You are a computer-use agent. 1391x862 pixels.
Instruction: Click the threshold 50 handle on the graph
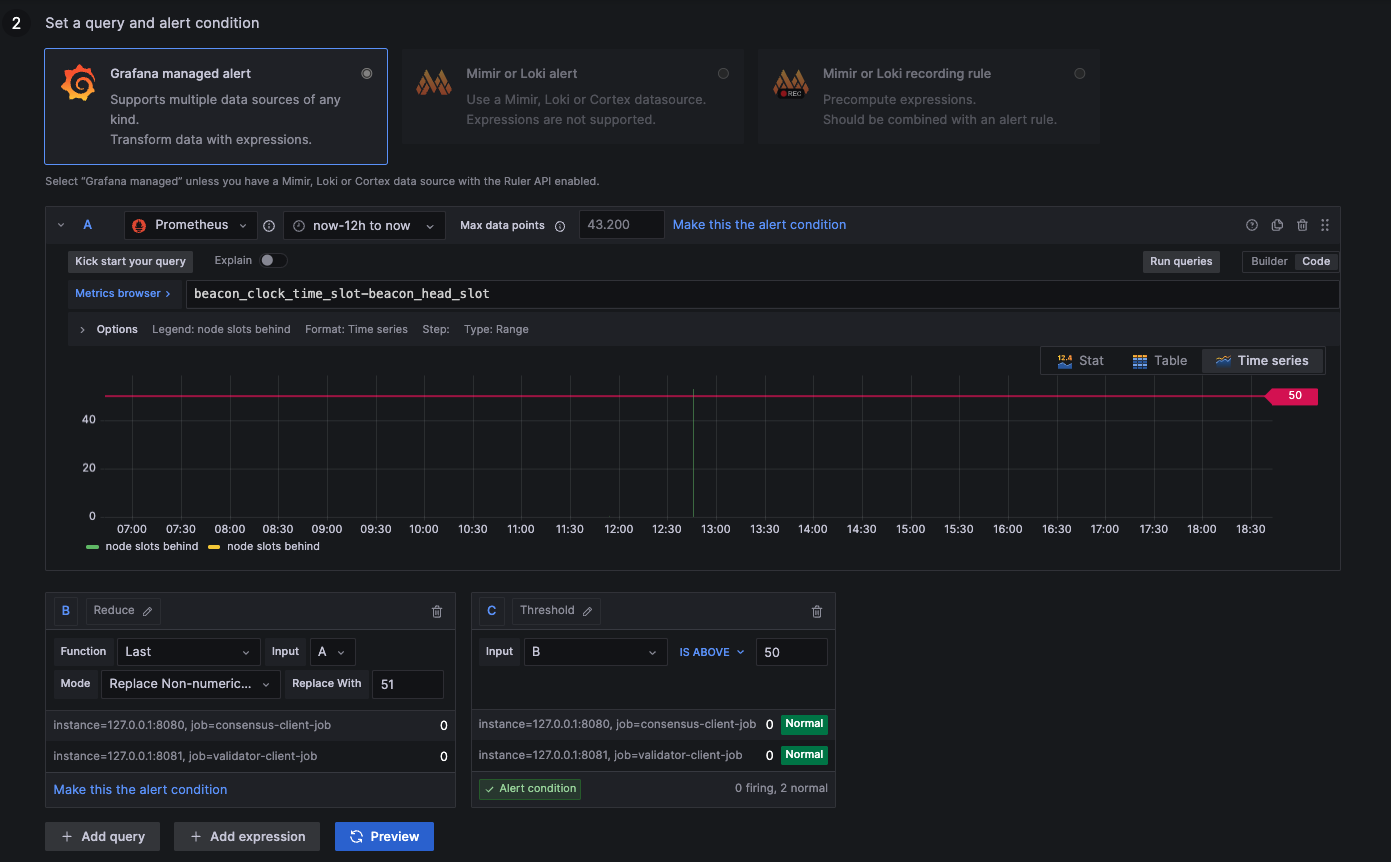(x=1293, y=396)
